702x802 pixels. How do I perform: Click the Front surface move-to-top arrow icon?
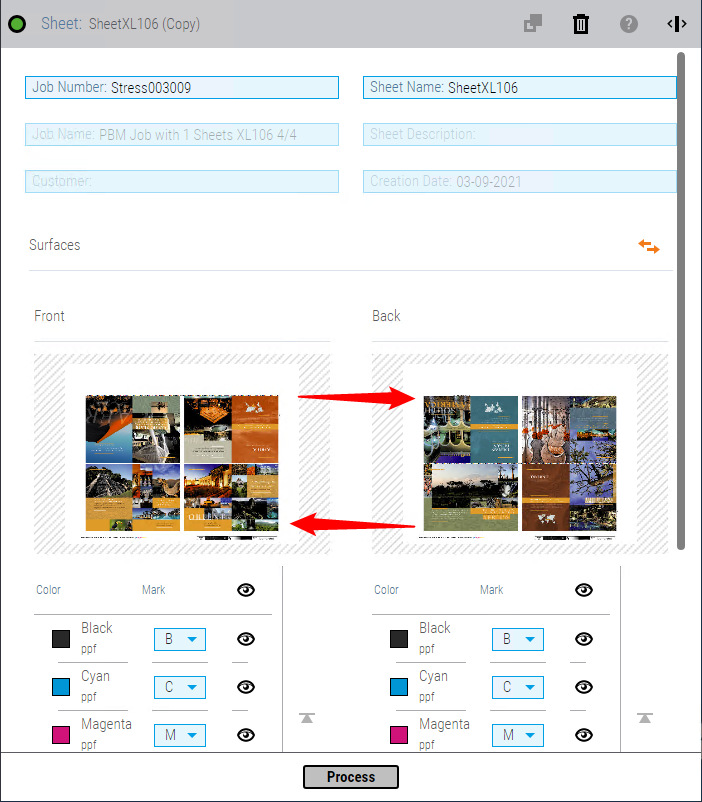pyautogui.click(x=307, y=717)
